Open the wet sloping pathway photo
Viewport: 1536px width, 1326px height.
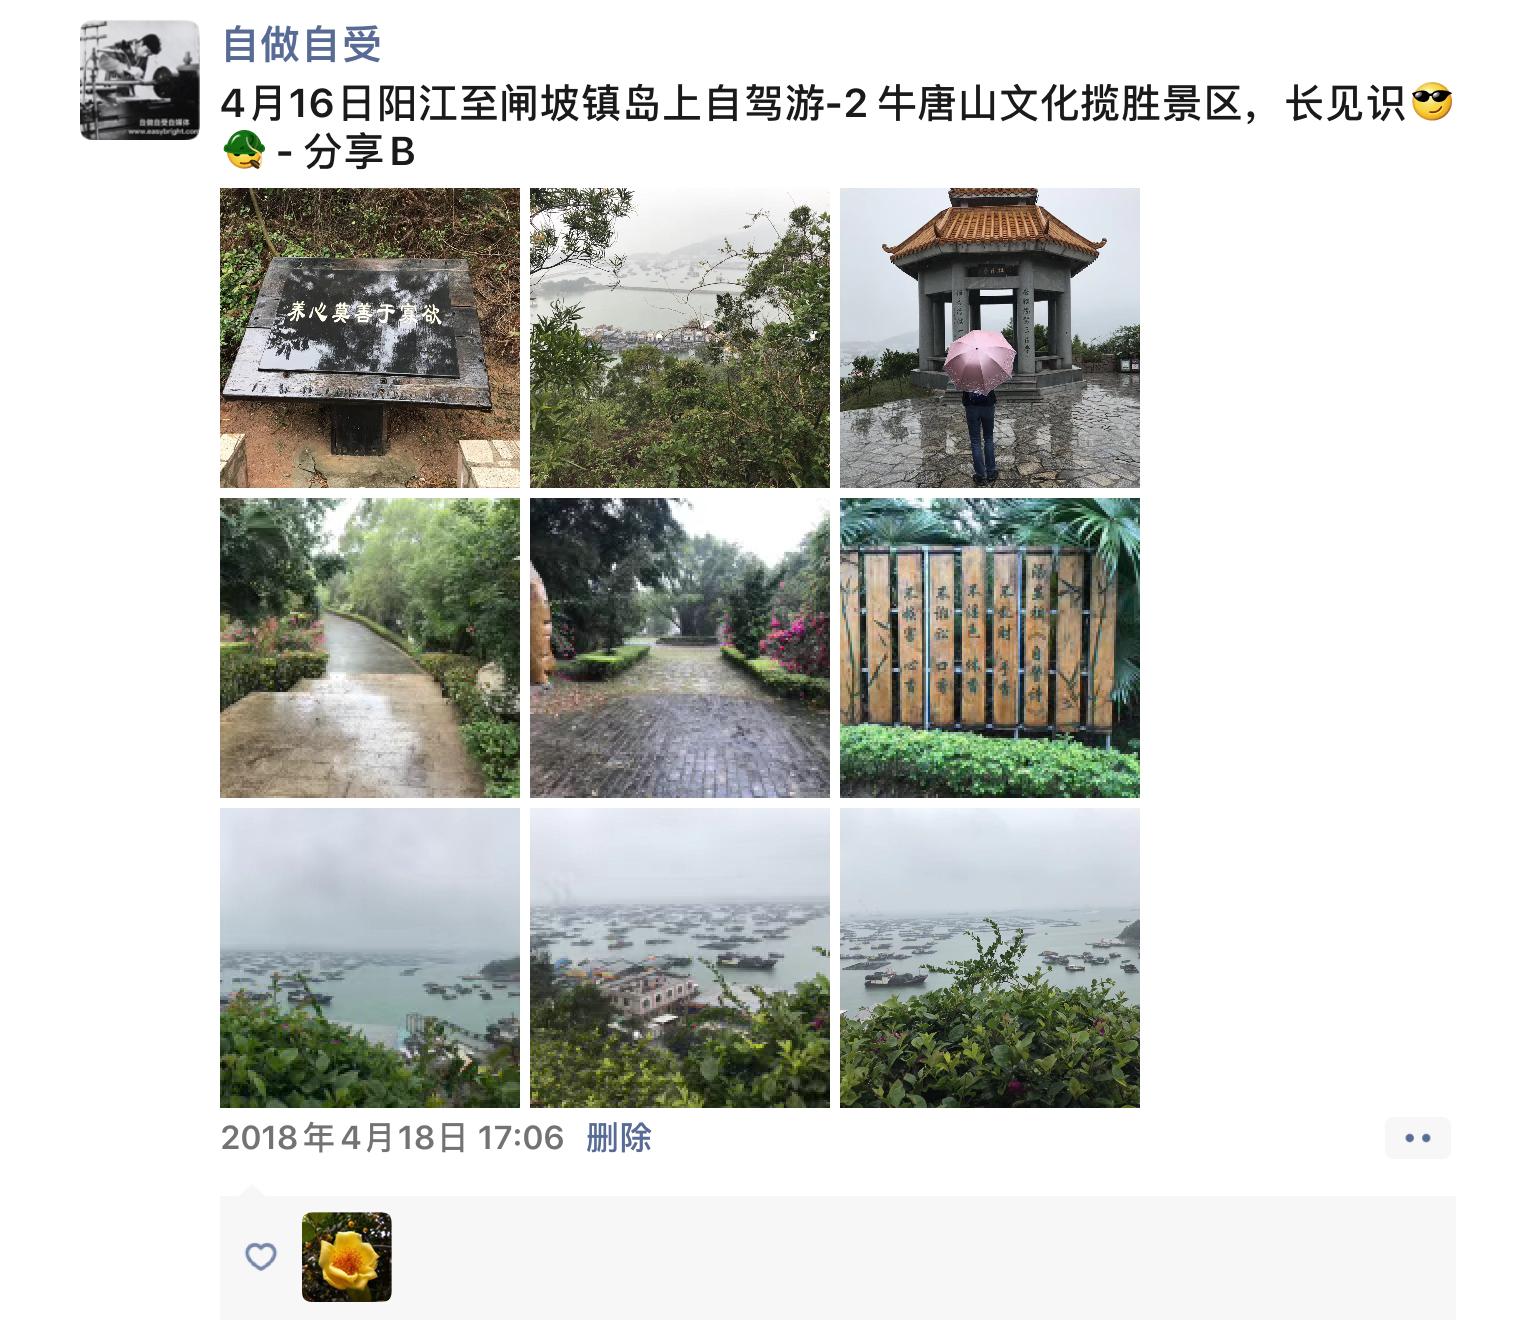pos(370,648)
